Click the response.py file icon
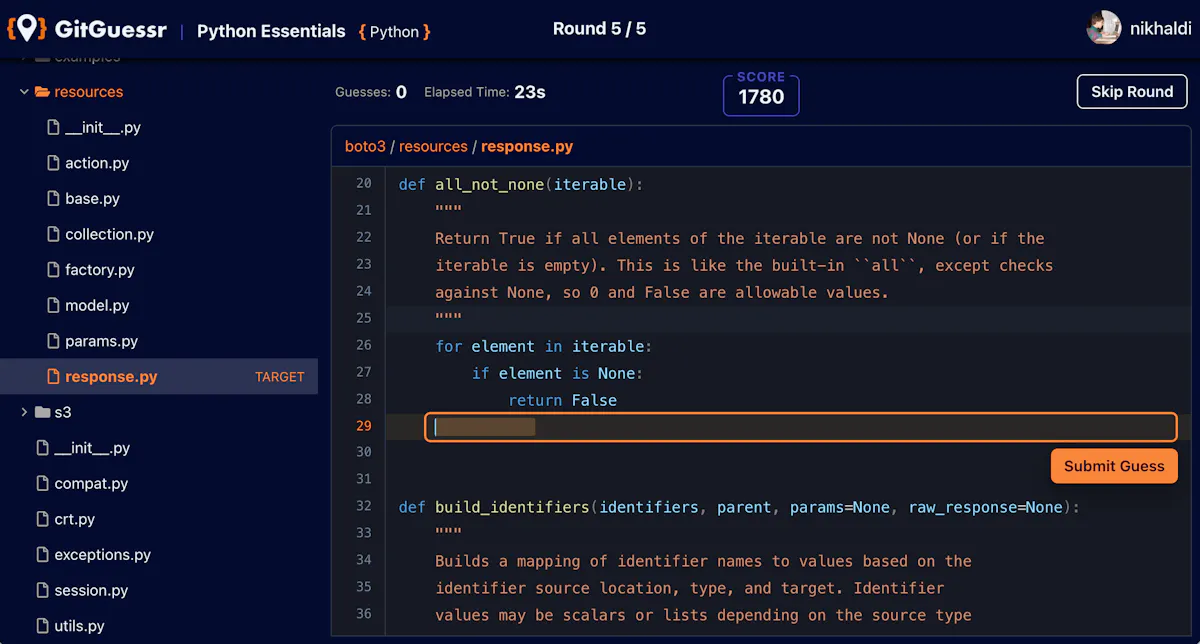 [x=55, y=377]
